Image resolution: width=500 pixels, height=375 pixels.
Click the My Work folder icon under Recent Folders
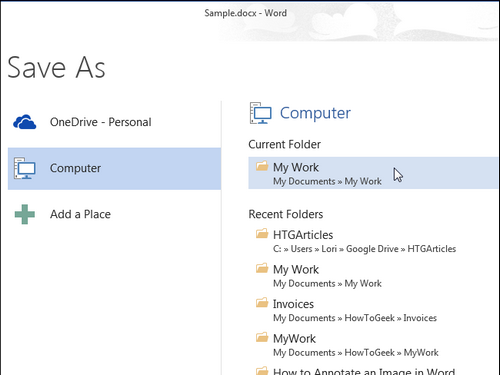[262, 268]
